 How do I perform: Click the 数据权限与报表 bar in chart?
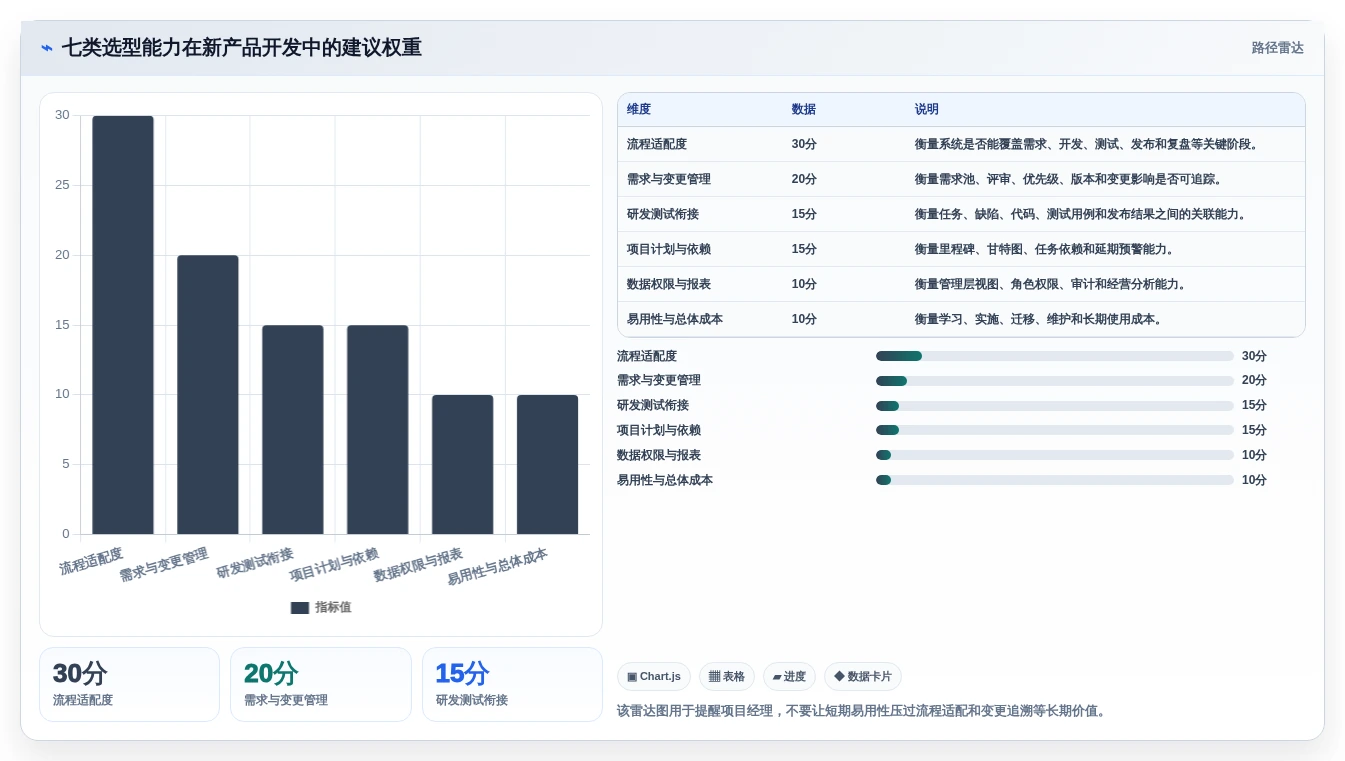coord(463,465)
